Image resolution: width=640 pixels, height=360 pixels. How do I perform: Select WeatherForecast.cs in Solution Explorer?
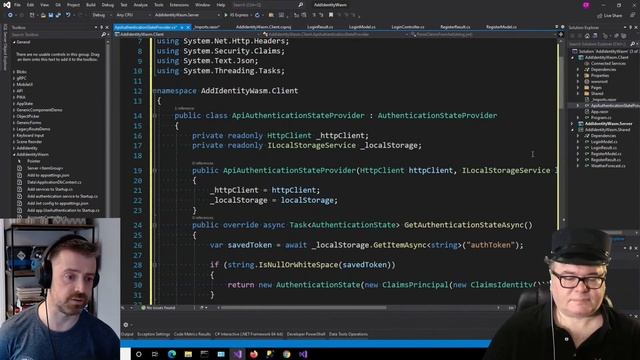pos(608,166)
